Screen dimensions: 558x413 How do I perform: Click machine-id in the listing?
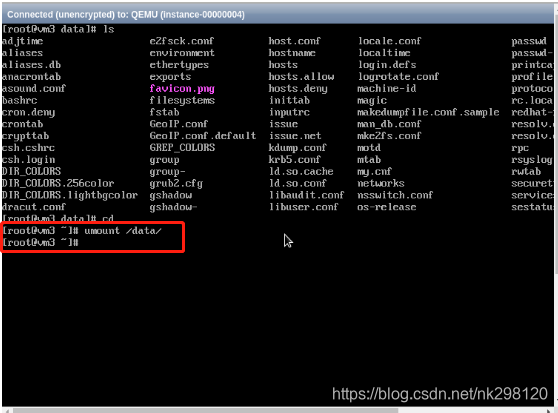coord(387,88)
